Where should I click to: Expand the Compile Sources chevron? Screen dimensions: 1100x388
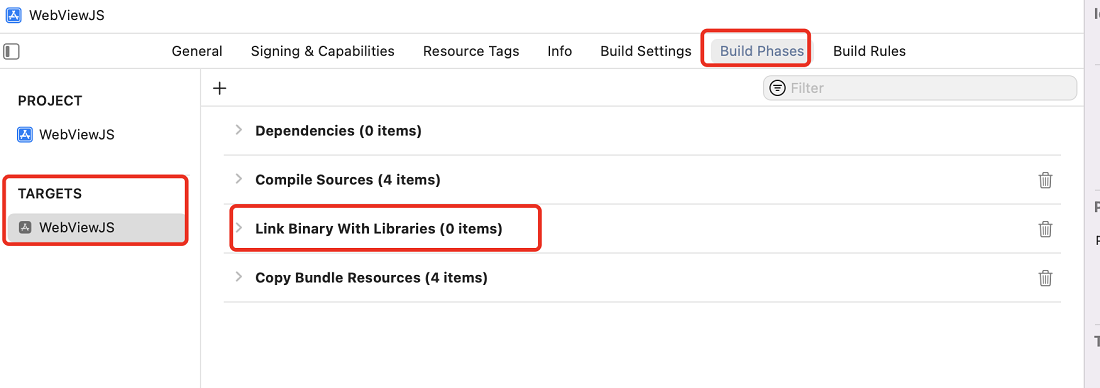pos(239,179)
